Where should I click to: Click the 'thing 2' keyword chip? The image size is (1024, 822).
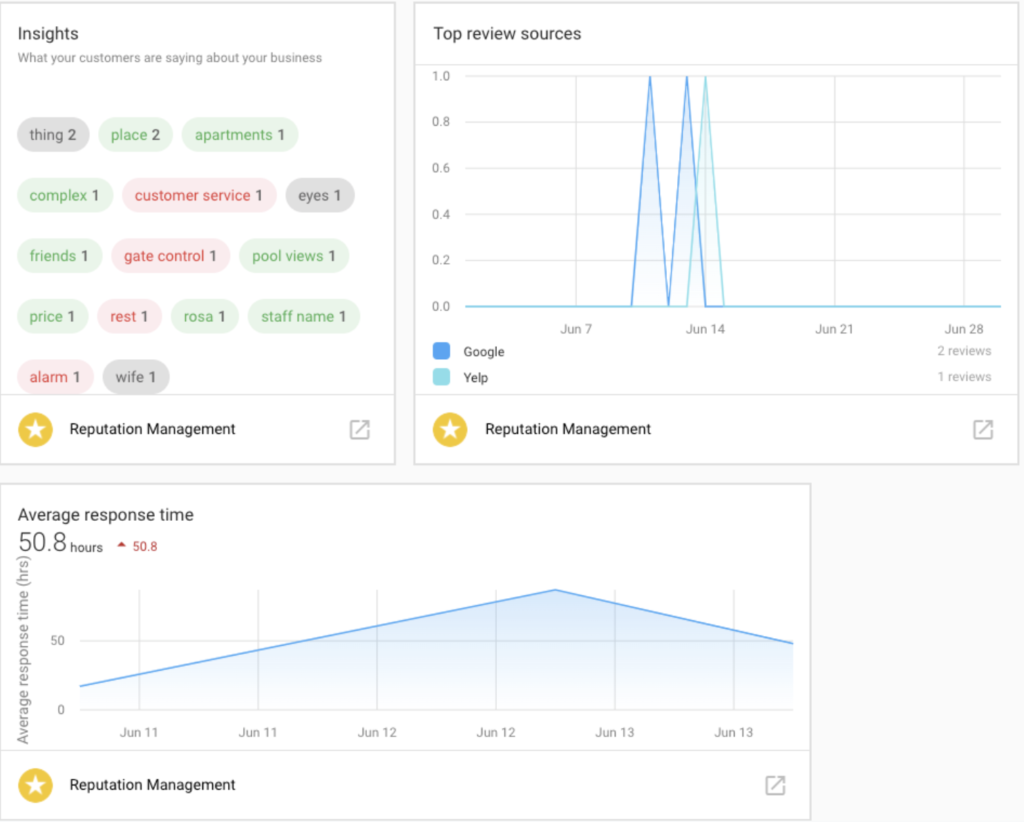(53, 135)
